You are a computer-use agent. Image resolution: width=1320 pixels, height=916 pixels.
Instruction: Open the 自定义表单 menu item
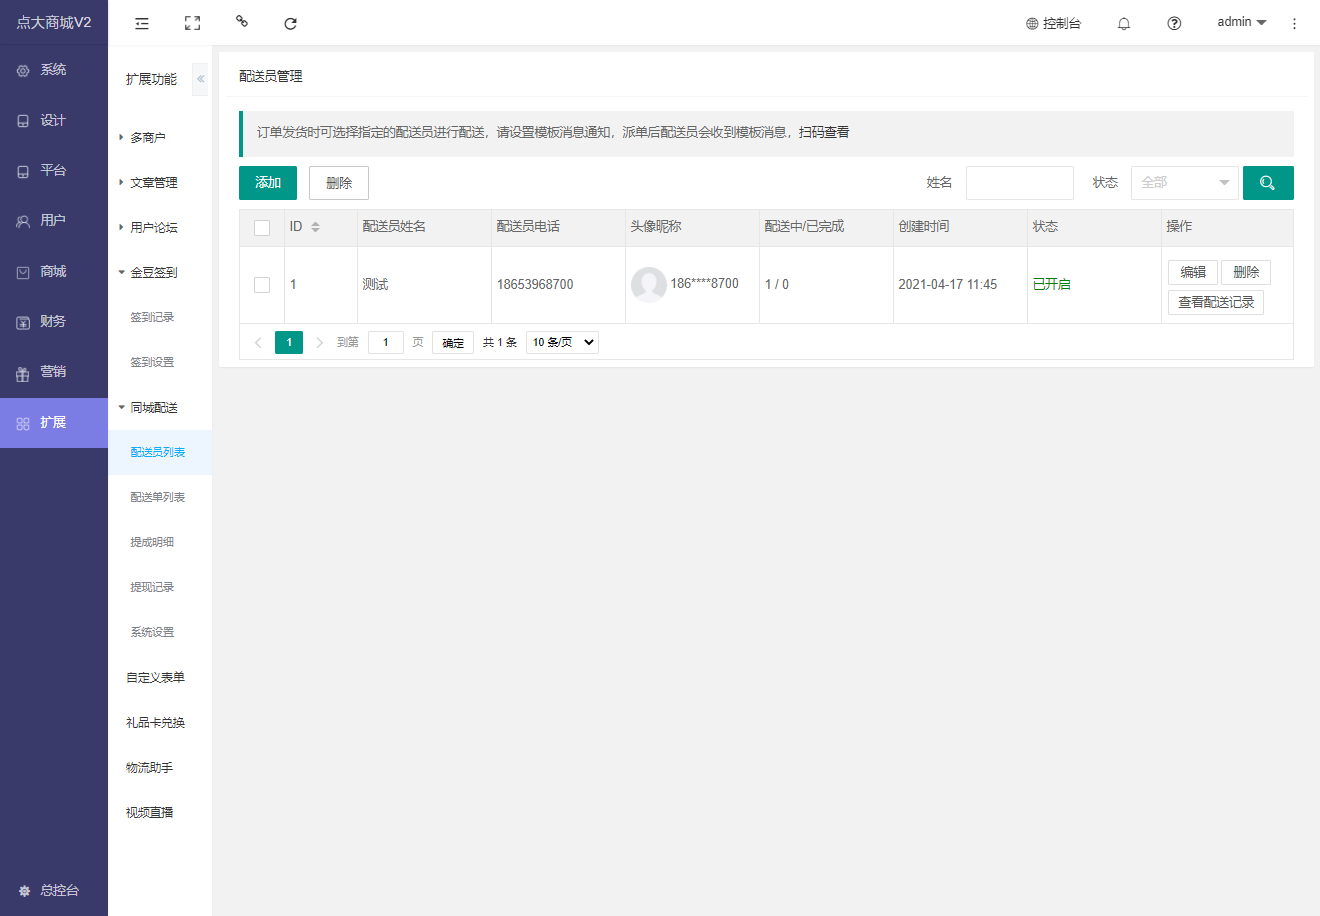click(x=156, y=678)
